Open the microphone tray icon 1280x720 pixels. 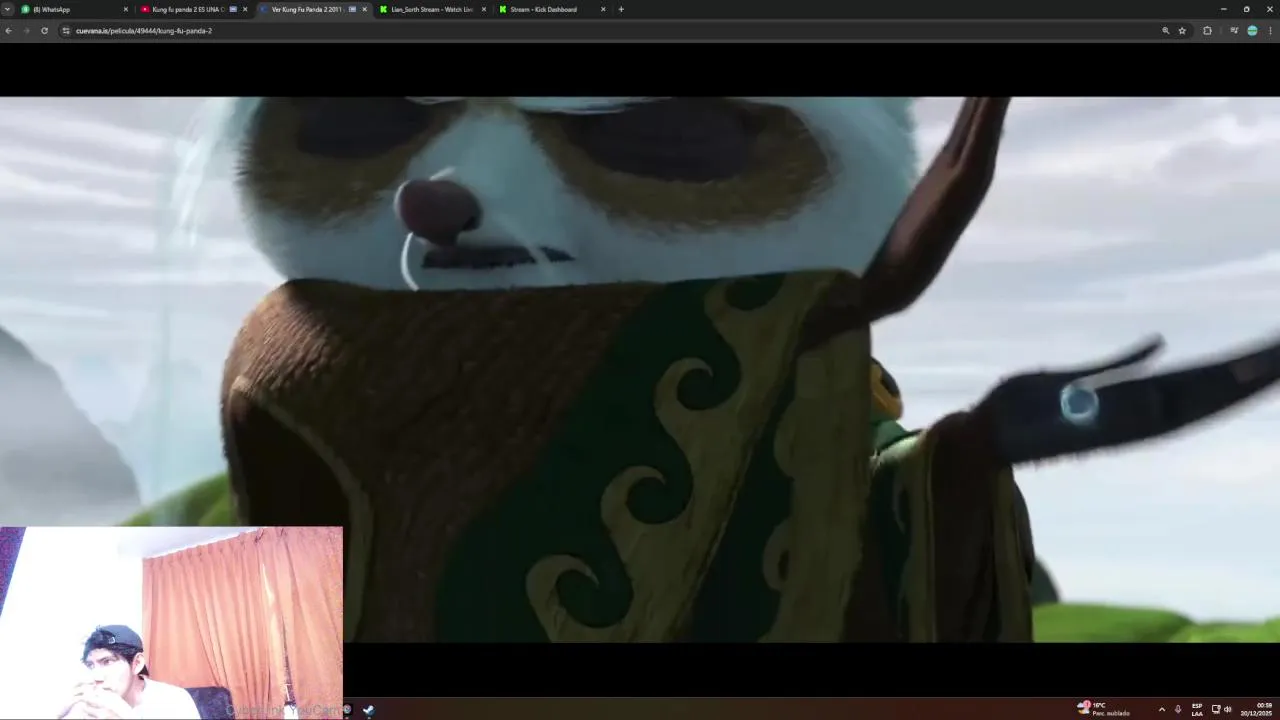1178,710
